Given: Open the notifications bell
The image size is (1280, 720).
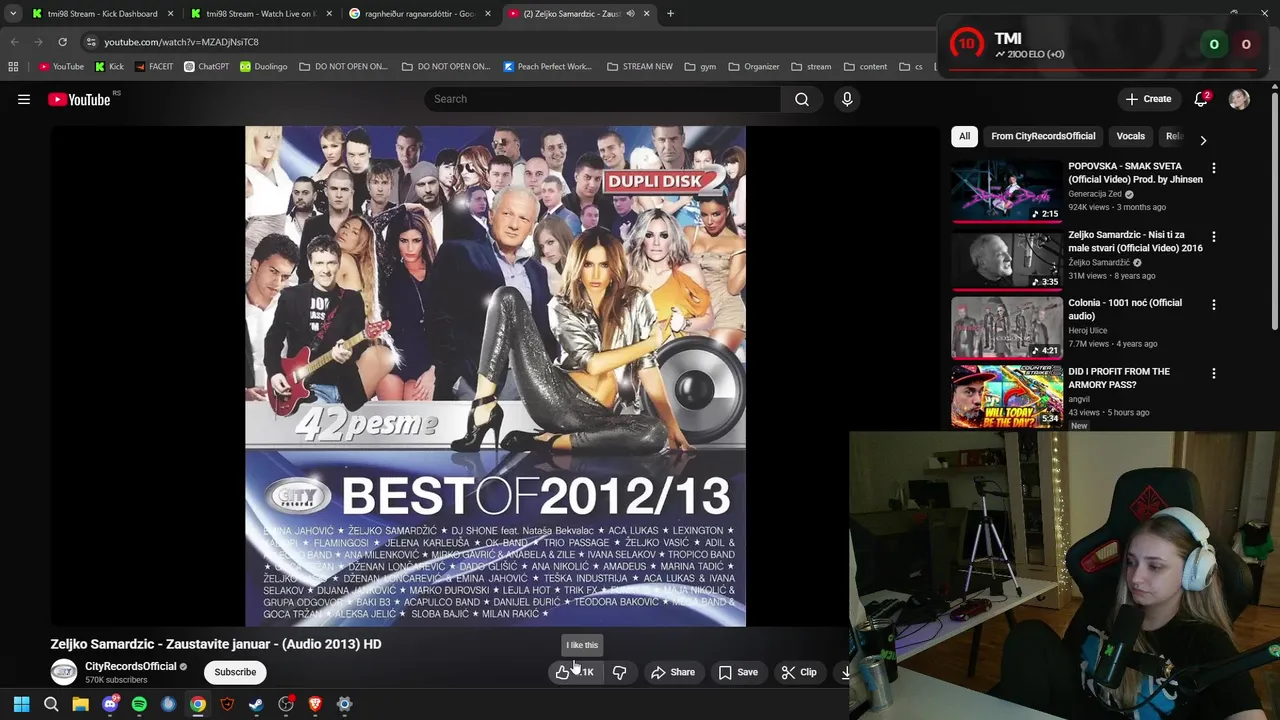Looking at the screenshot, I should point(1201,99).
